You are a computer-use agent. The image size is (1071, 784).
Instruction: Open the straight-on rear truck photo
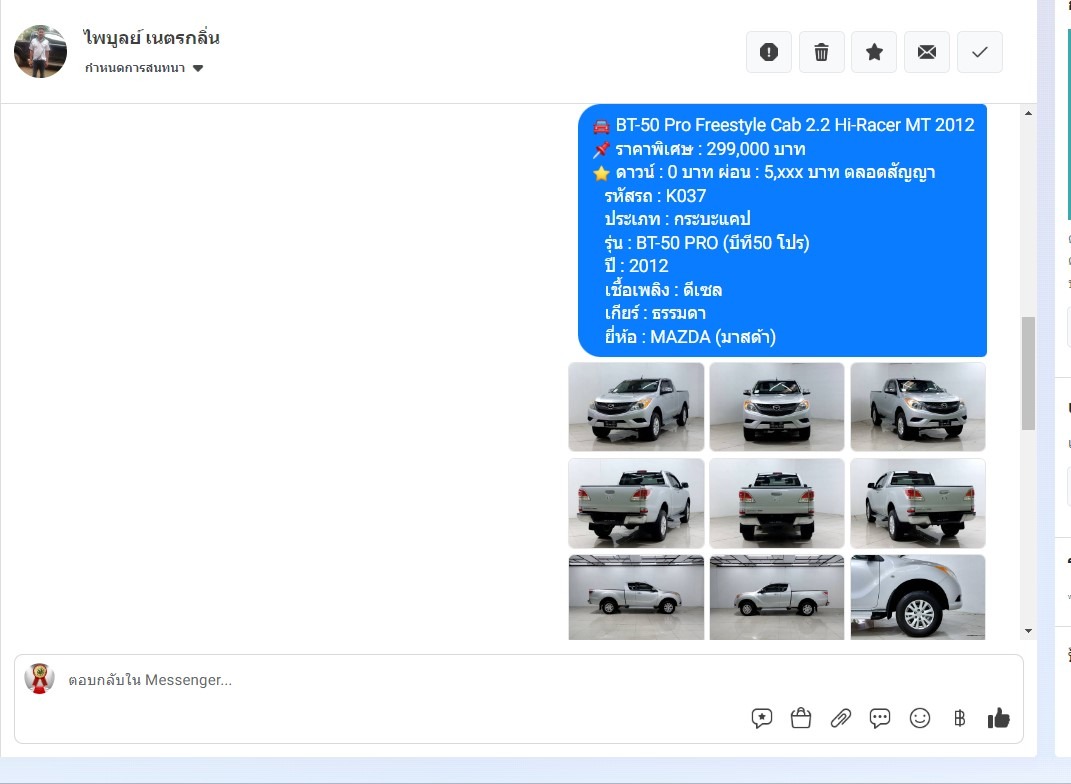pos(777,503)
